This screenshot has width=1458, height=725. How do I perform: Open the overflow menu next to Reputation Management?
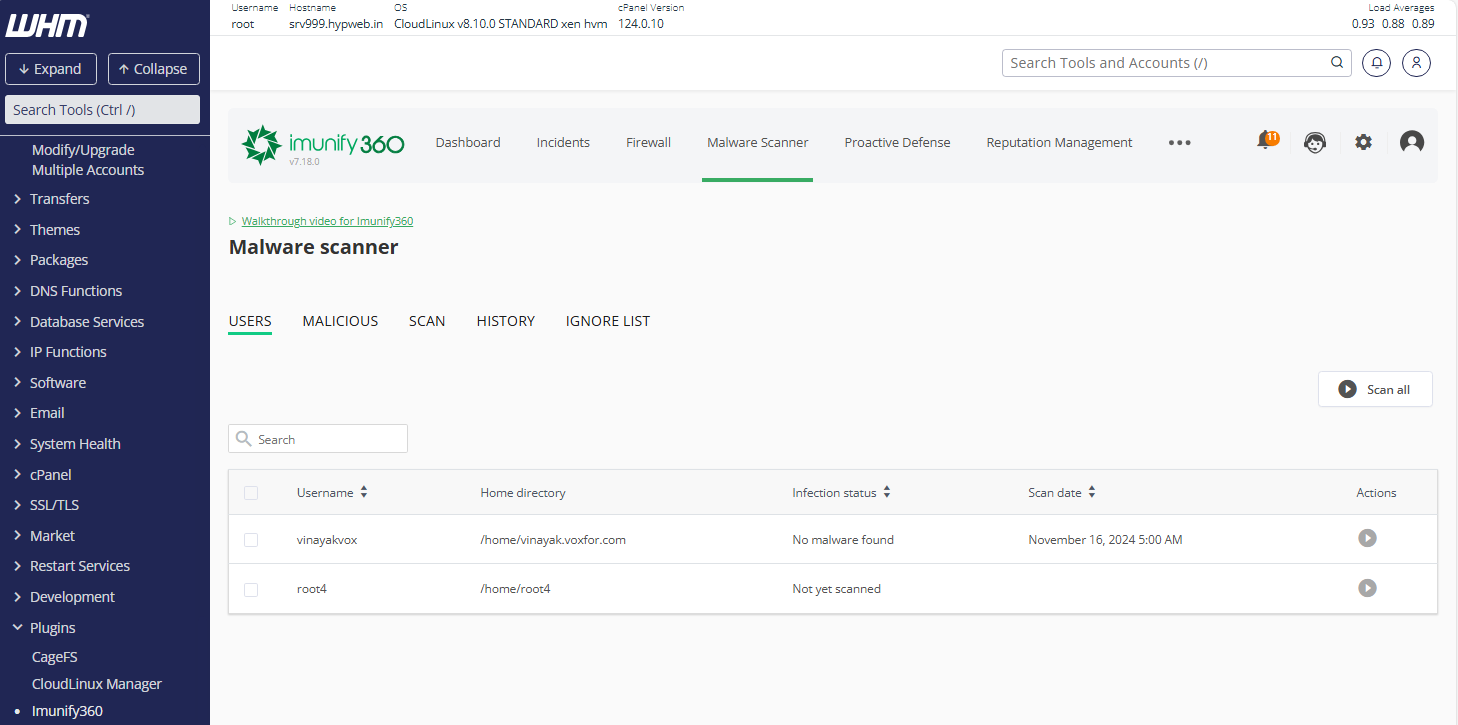pos(1180,142)
